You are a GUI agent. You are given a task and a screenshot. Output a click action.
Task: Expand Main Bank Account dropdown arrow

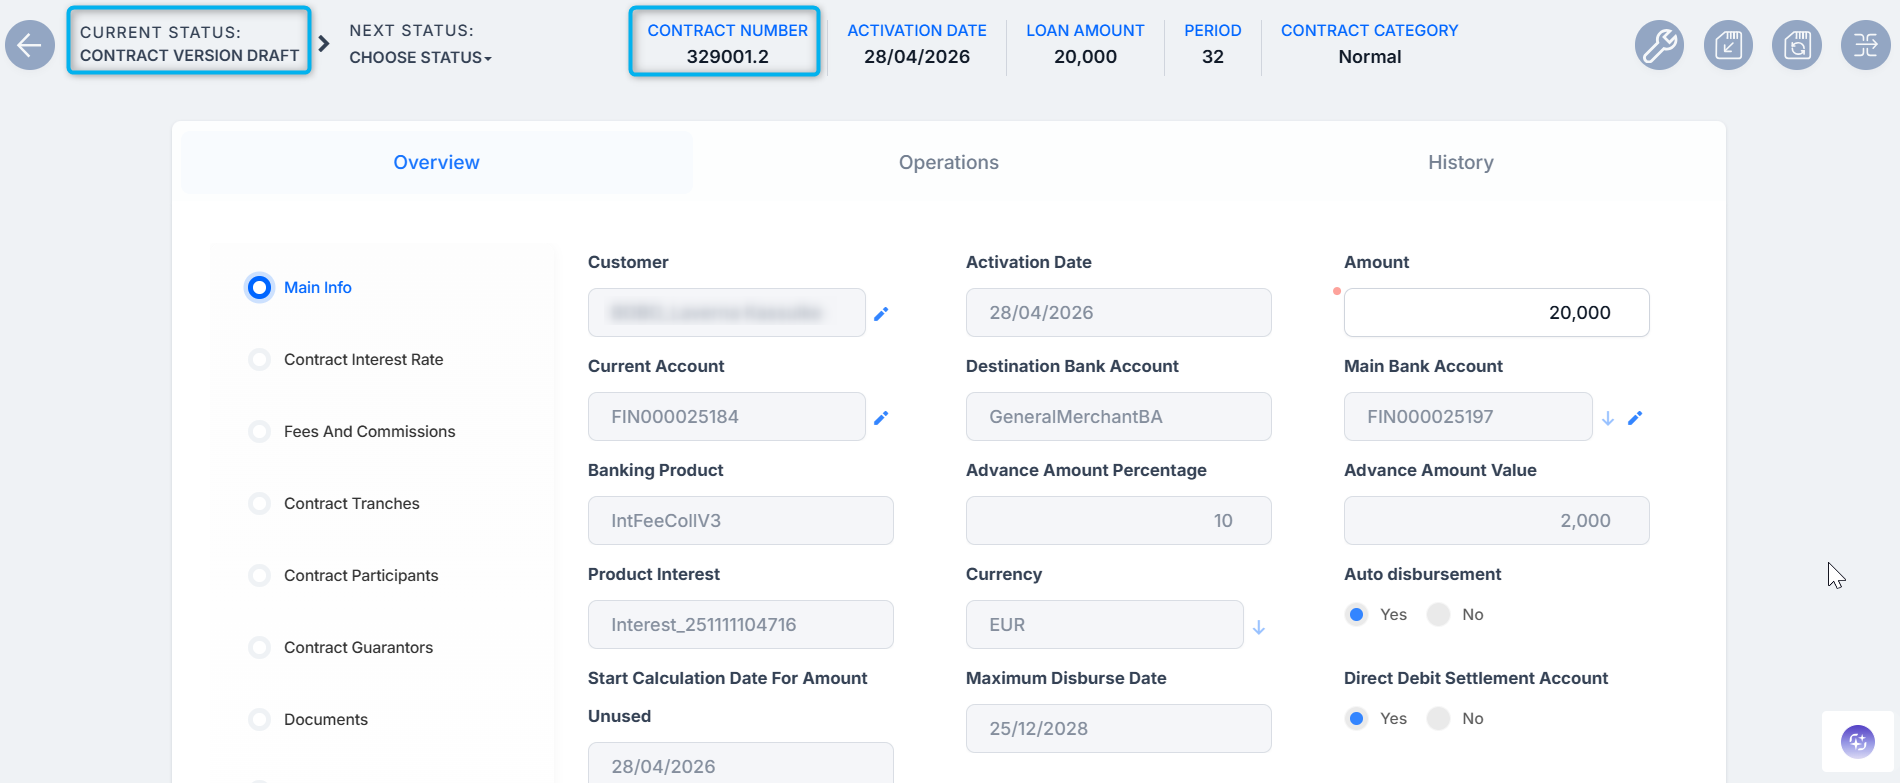pos(1608,419)
